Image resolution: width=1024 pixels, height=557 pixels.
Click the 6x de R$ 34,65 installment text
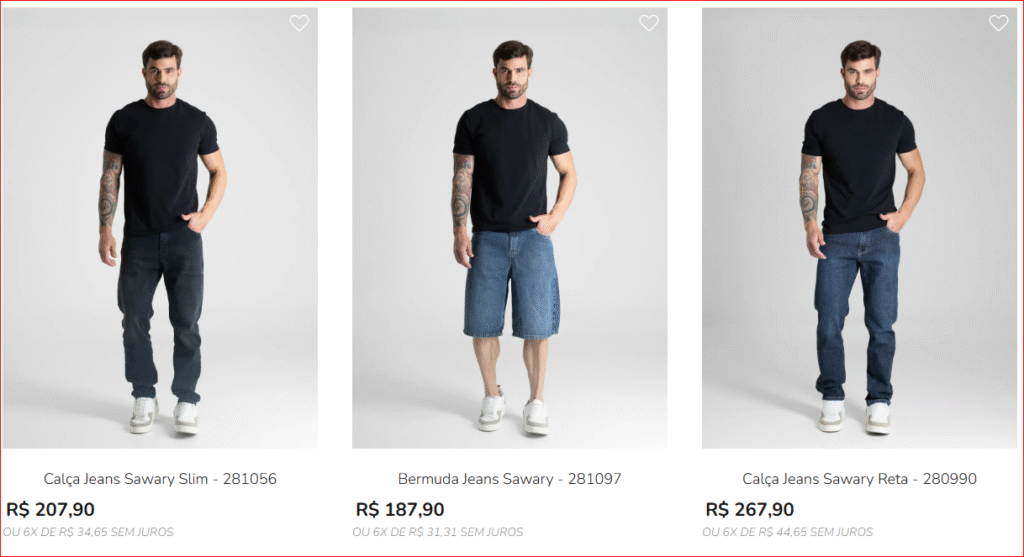(x=88, y=532)
